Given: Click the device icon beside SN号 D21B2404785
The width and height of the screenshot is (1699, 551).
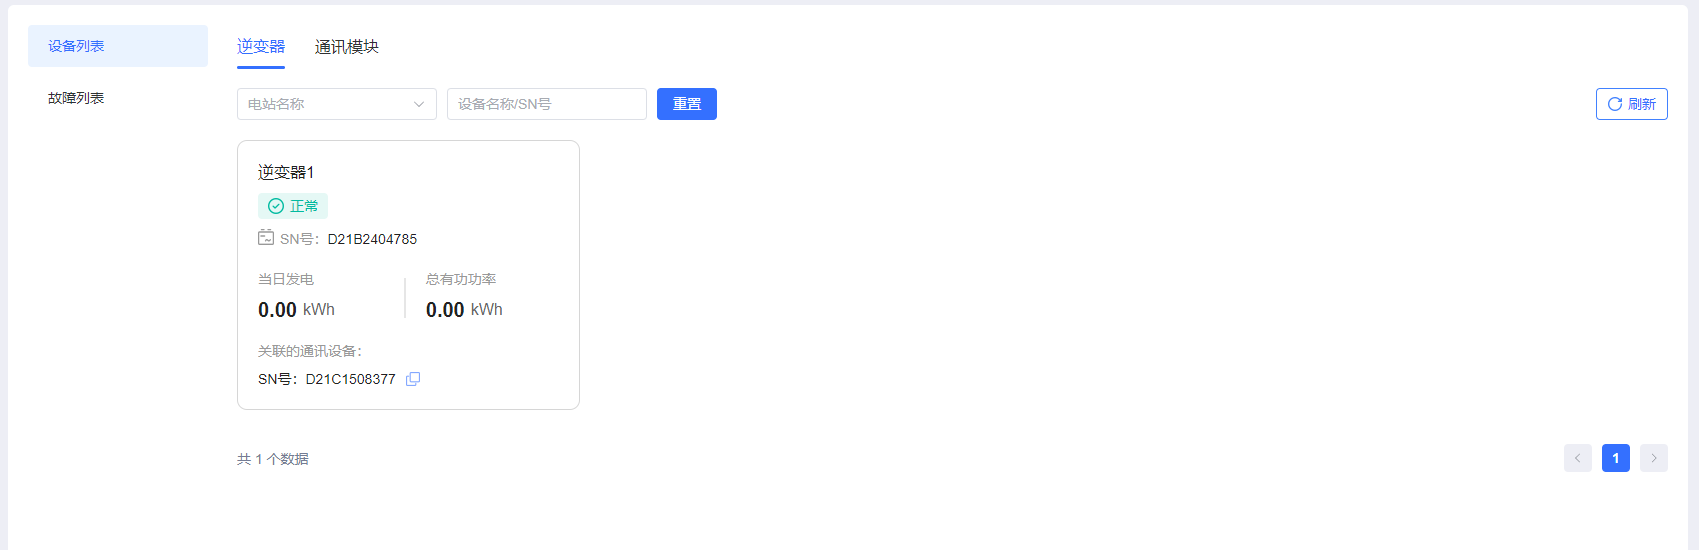Looking at the screenshot, I should 266,238.
